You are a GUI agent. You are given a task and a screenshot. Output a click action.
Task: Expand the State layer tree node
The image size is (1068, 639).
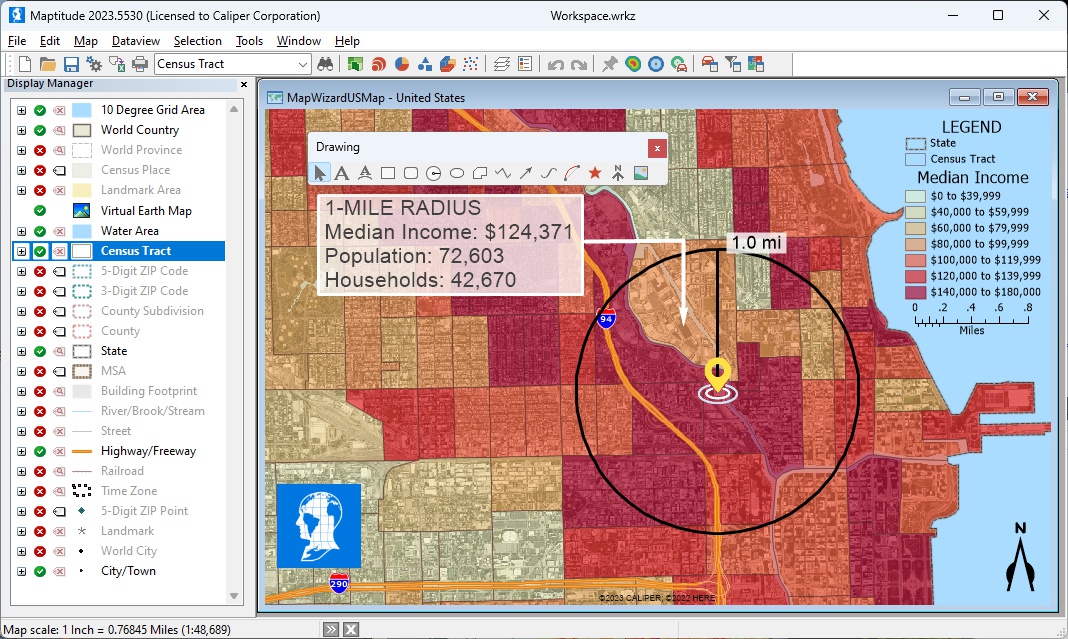click(22, 351)
